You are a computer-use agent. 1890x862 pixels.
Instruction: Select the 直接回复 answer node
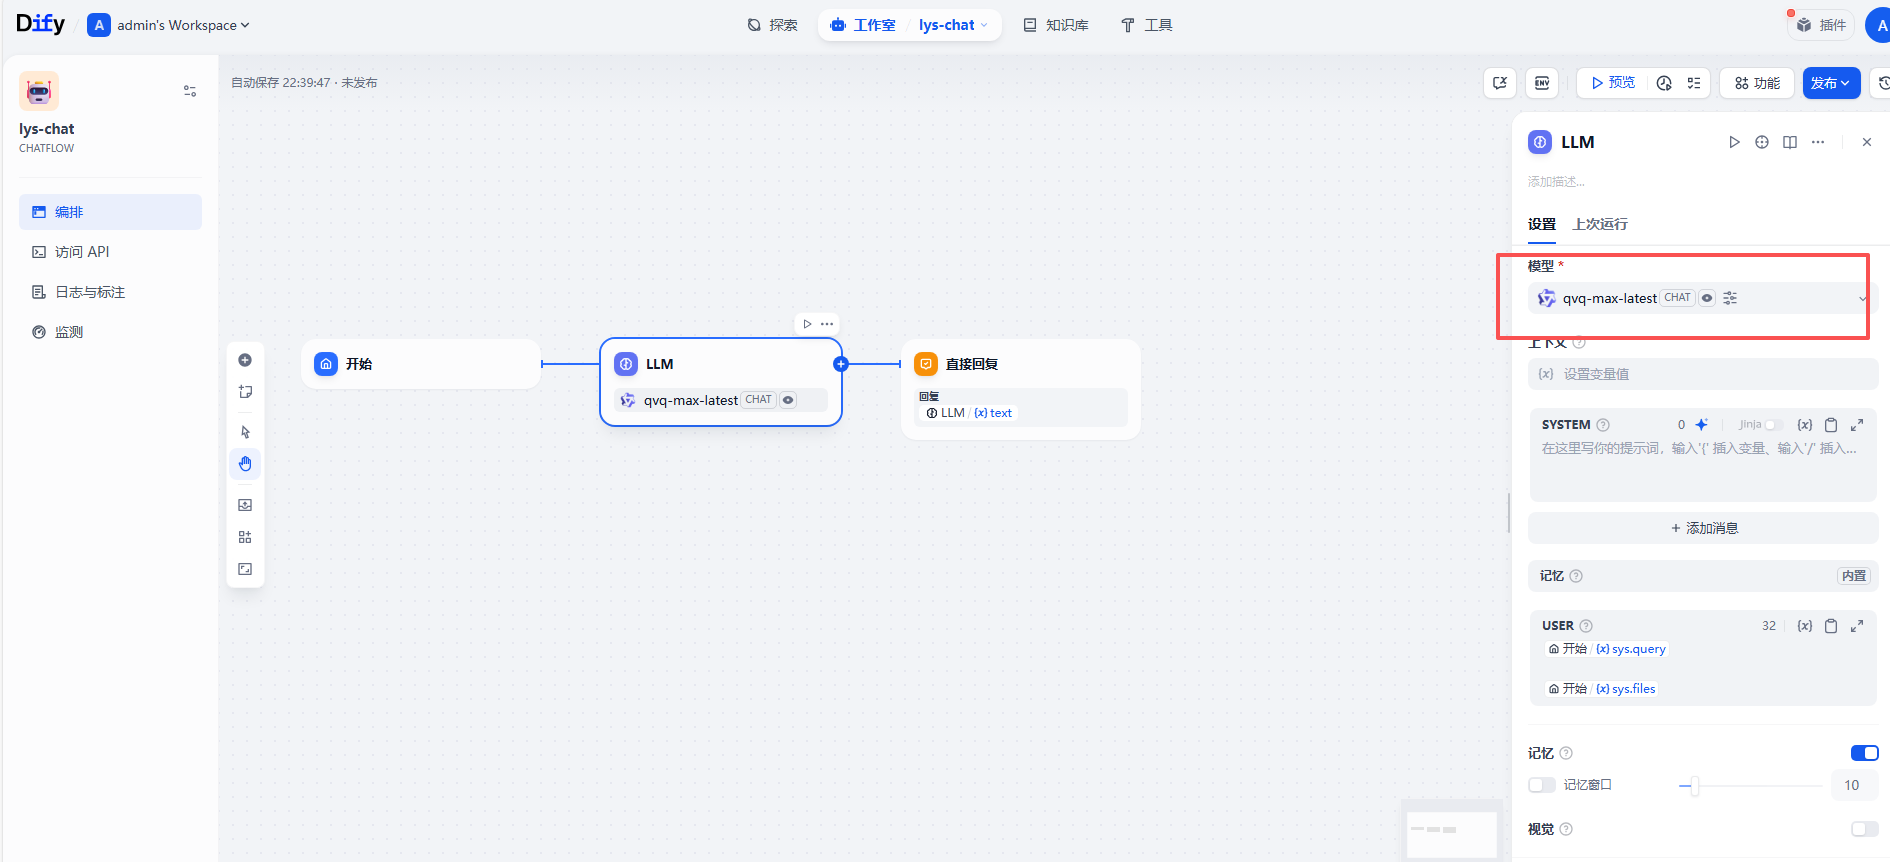pos(1021,389)
